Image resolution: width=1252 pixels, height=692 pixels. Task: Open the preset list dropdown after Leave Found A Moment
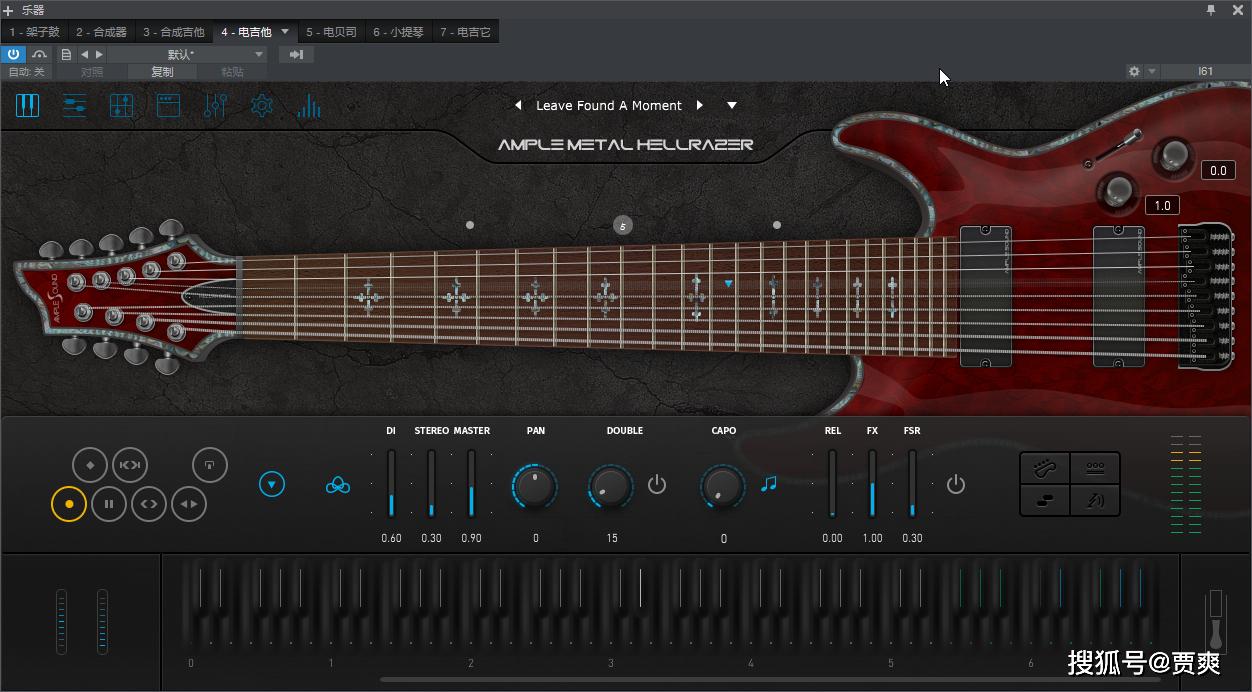(x=732, y=105)
